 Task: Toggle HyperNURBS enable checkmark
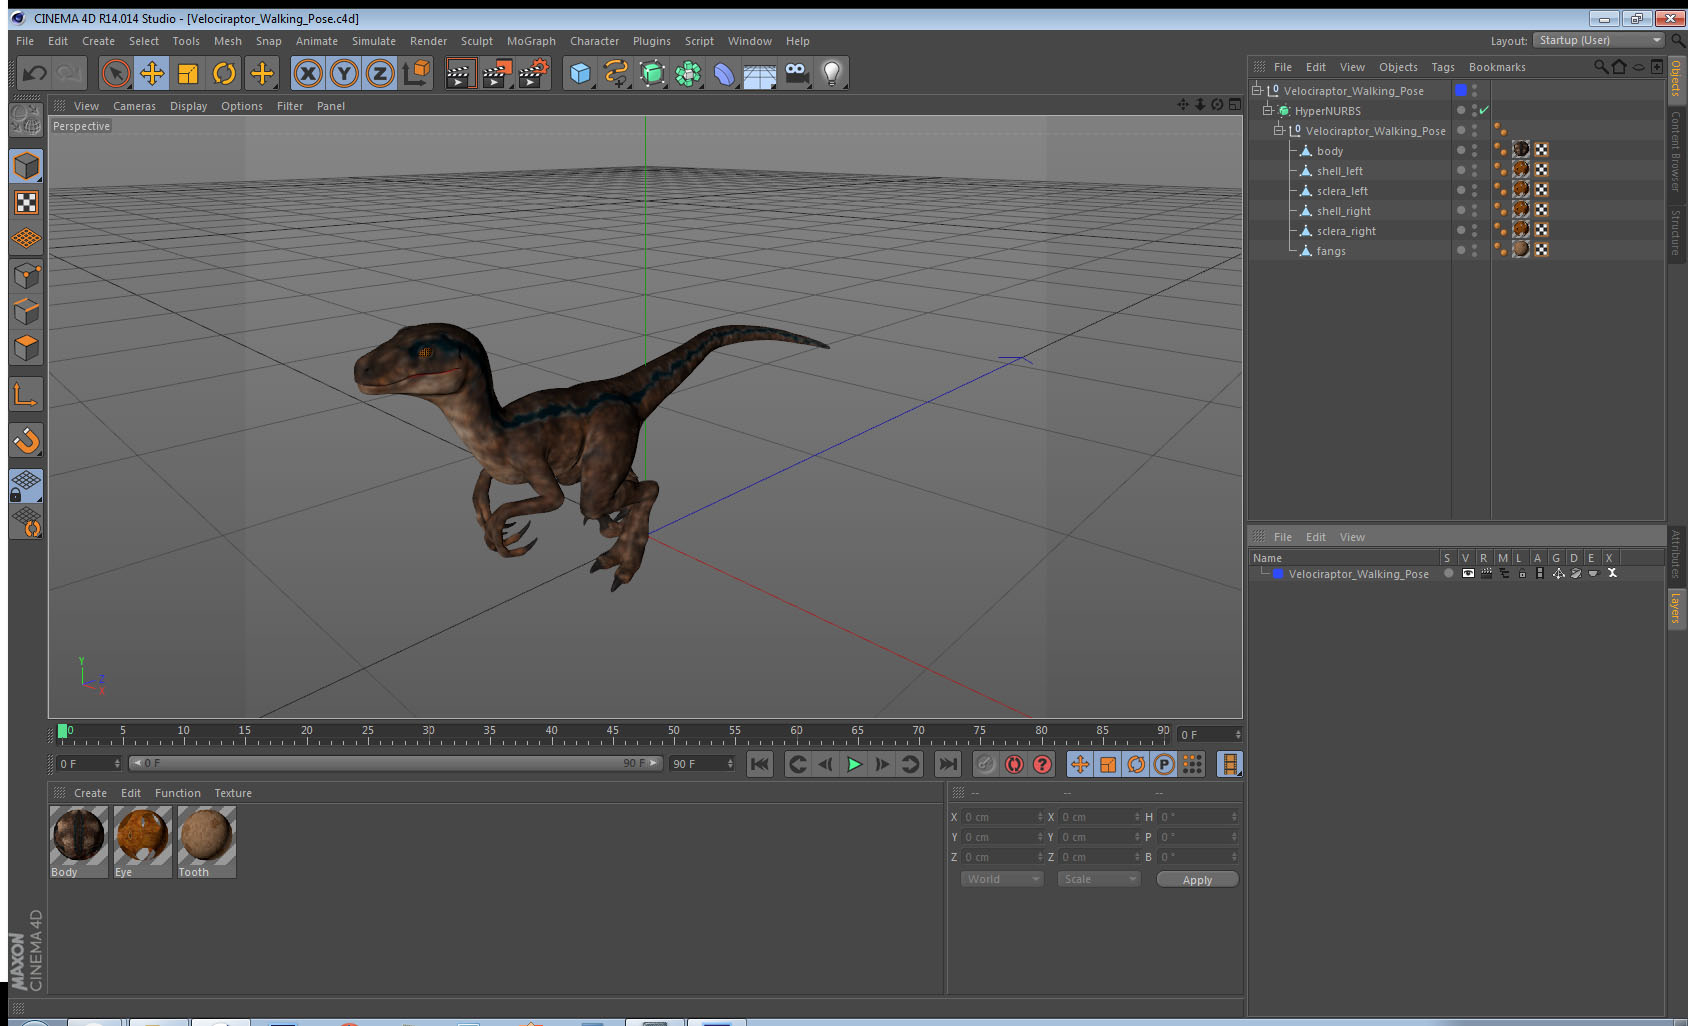pyautogui.click(x=1484, y=110)
